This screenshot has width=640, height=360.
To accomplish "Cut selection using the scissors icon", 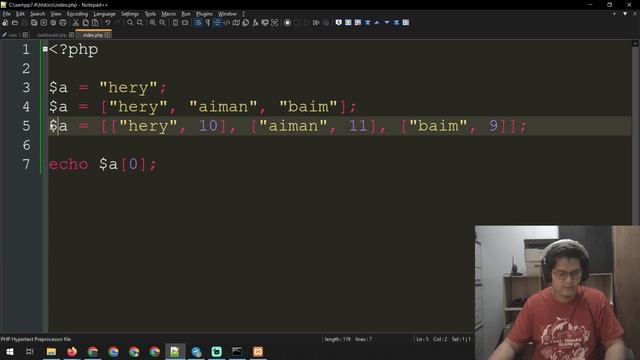I will [76, 23].
